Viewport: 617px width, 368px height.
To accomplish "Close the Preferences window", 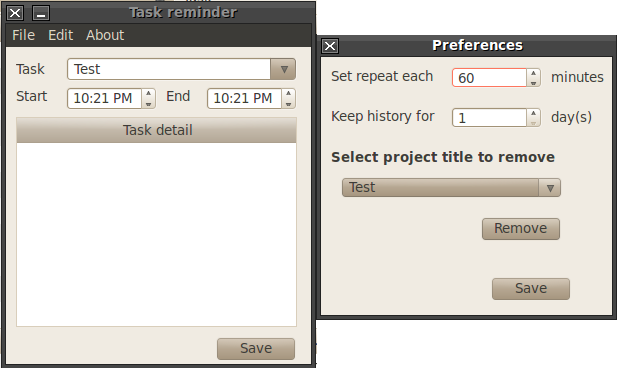I will tap(330, 46).
